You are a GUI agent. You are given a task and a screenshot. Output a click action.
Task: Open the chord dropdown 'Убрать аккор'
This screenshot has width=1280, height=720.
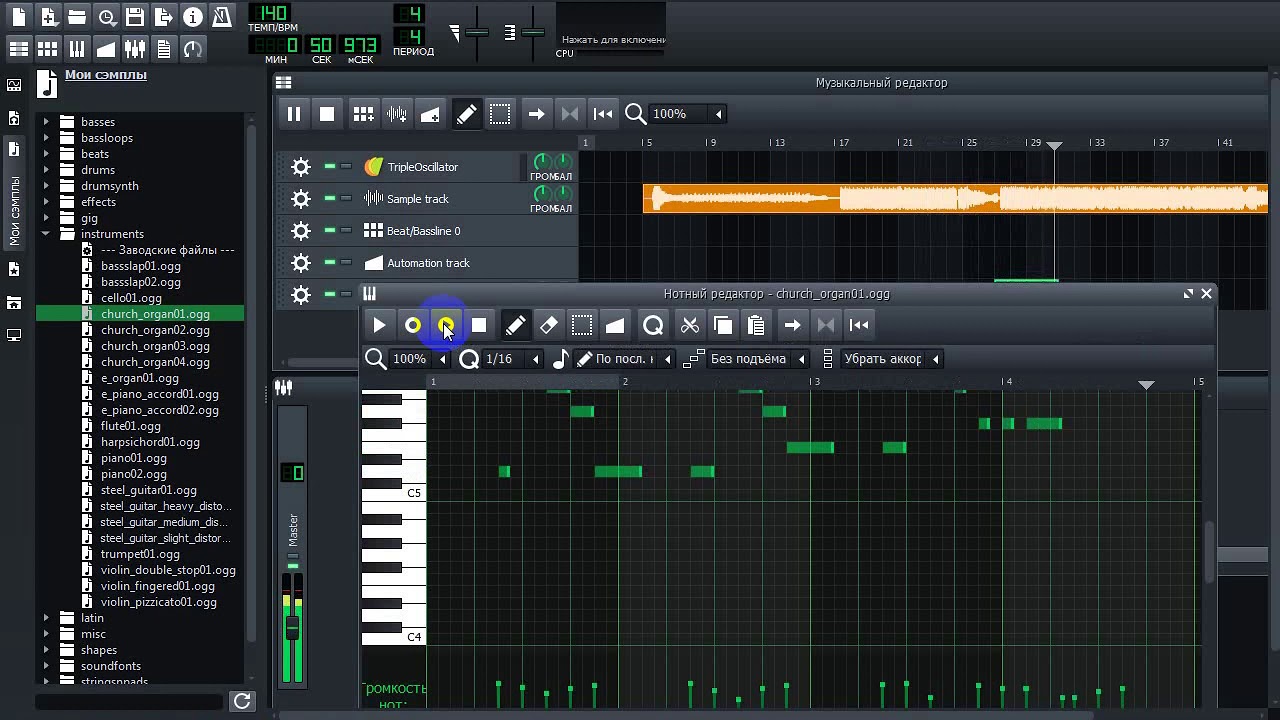pos(892,359)
